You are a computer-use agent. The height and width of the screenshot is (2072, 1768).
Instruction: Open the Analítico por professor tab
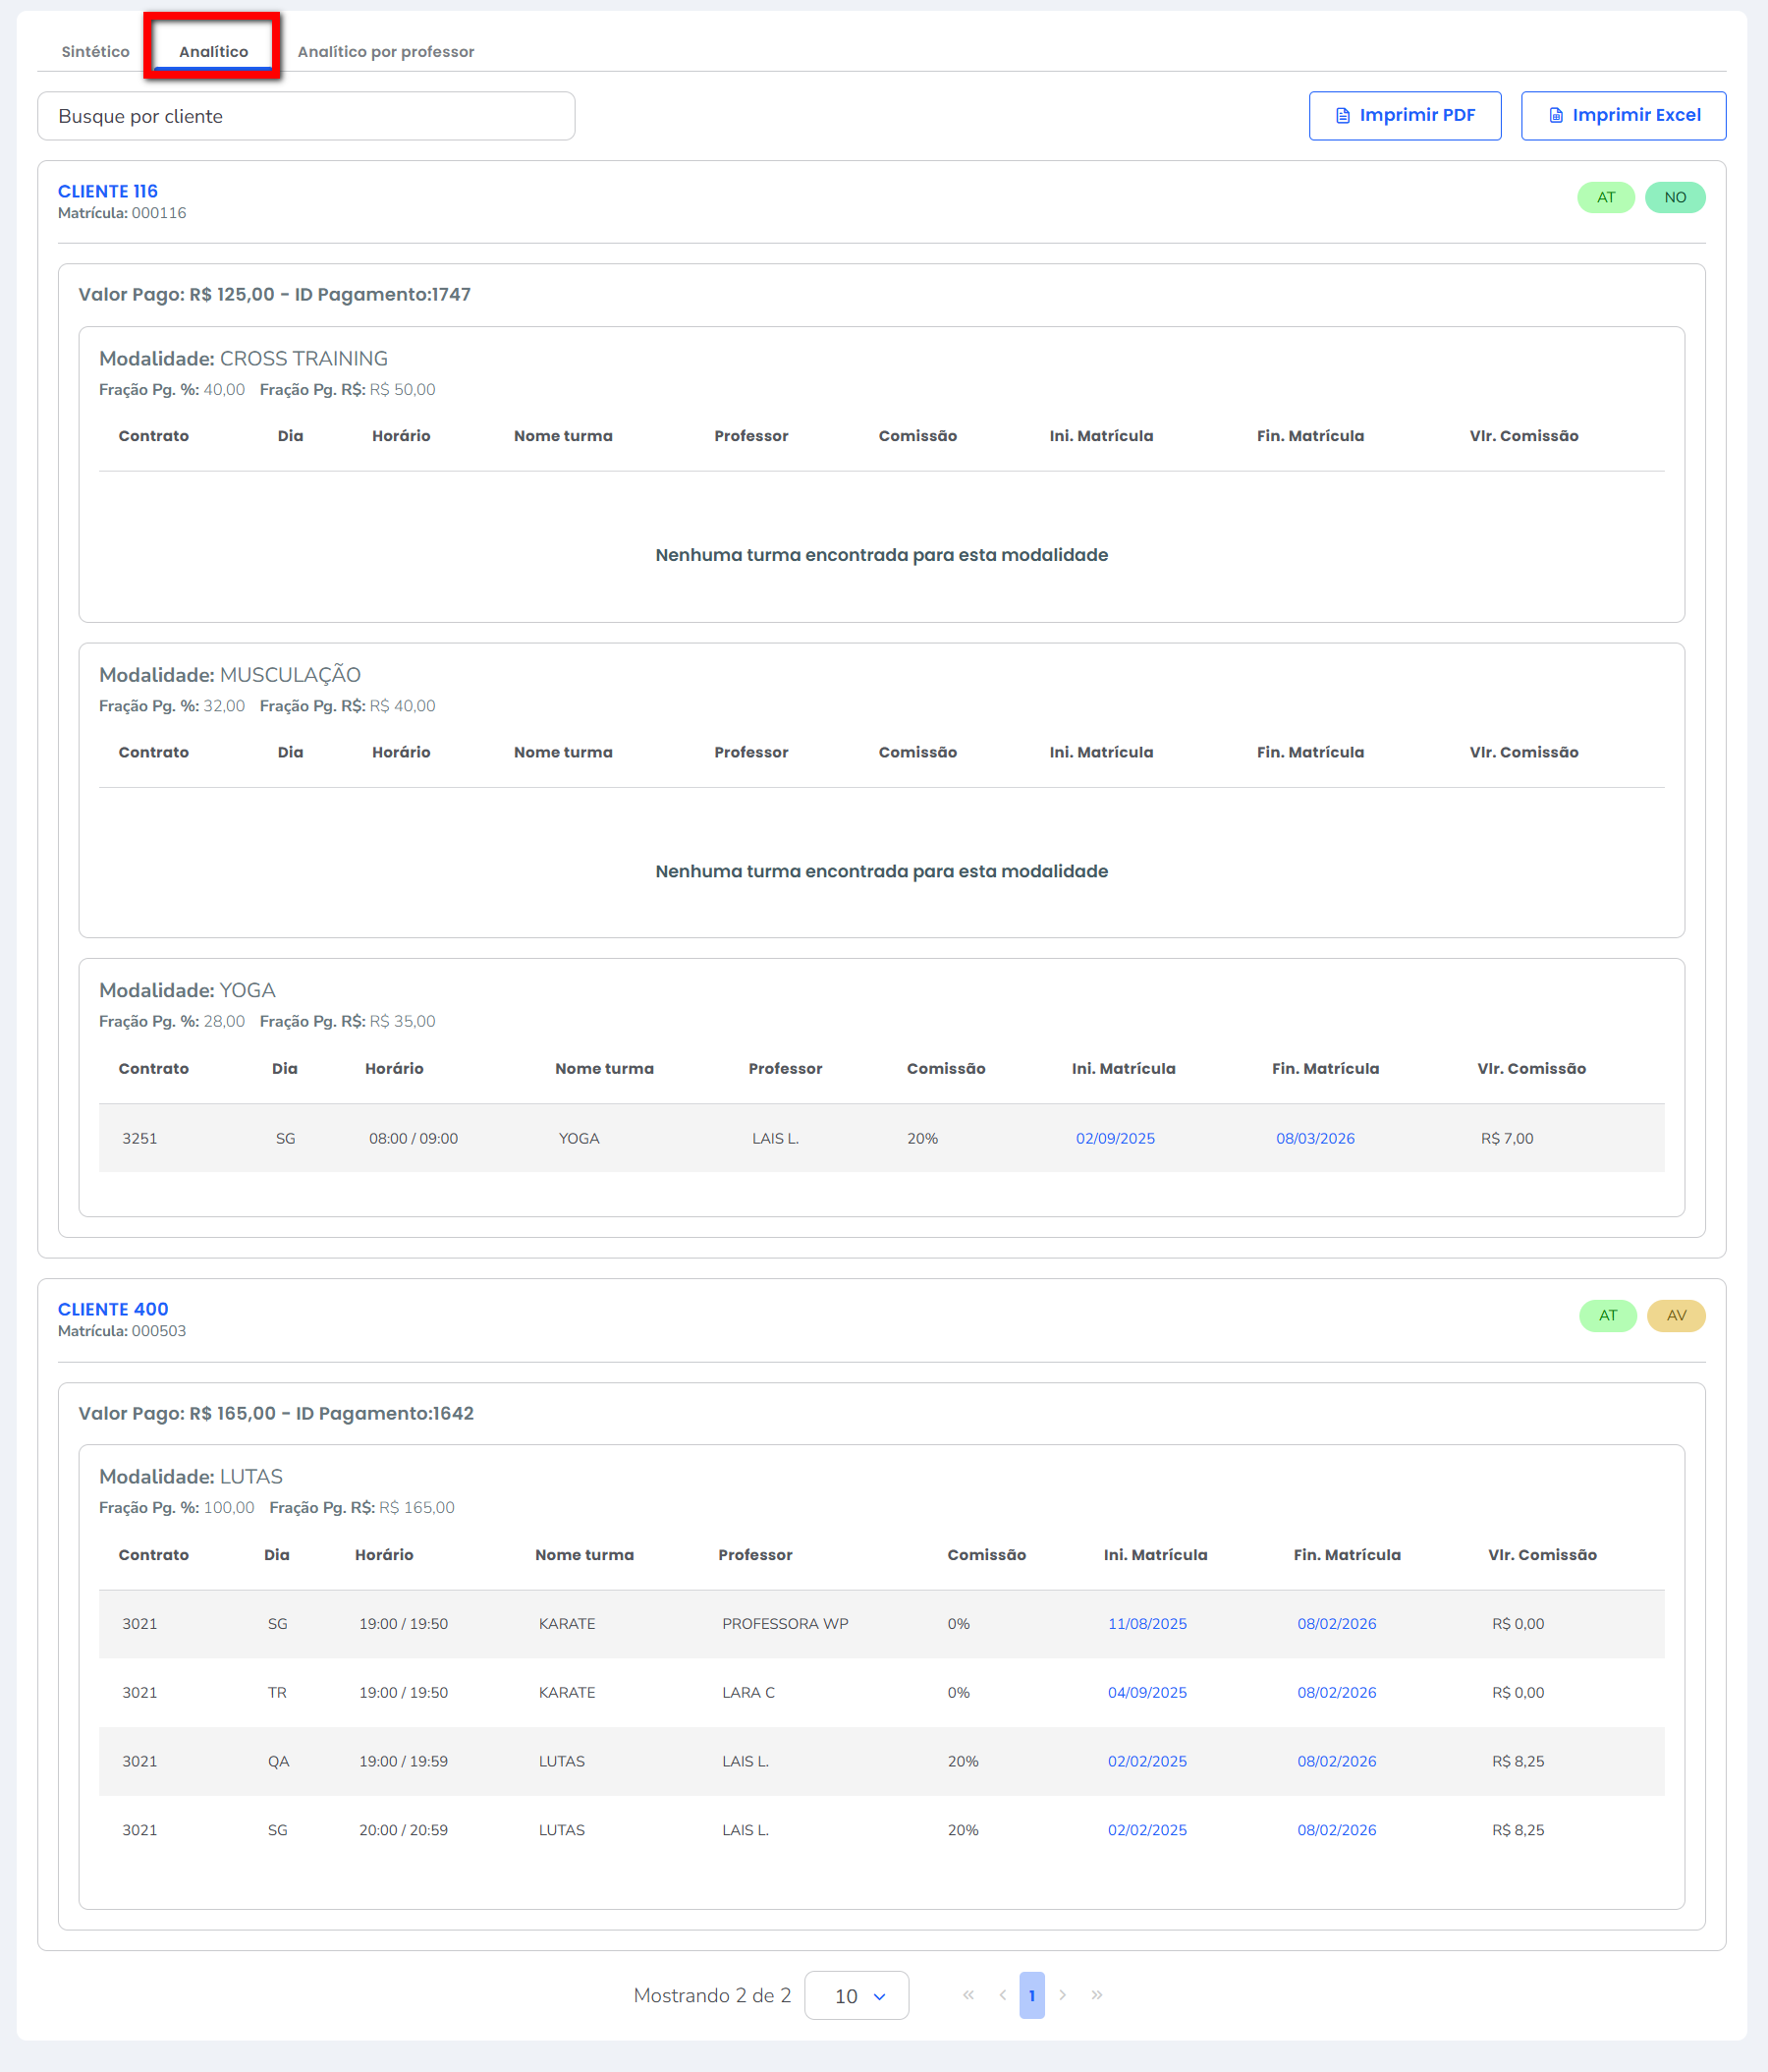coord(385,52)
